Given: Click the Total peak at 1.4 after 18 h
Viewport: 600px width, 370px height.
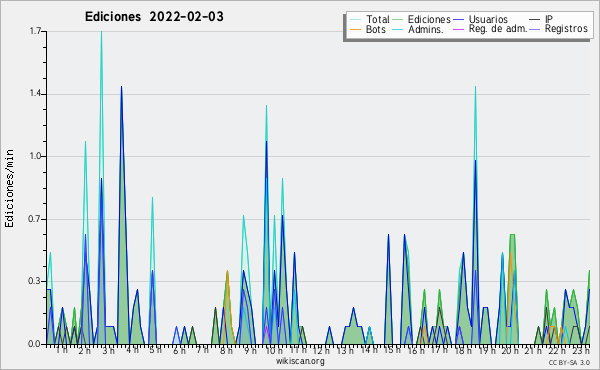Looking at the screenshot, I should pyautogui.click(x=475, y=88).
